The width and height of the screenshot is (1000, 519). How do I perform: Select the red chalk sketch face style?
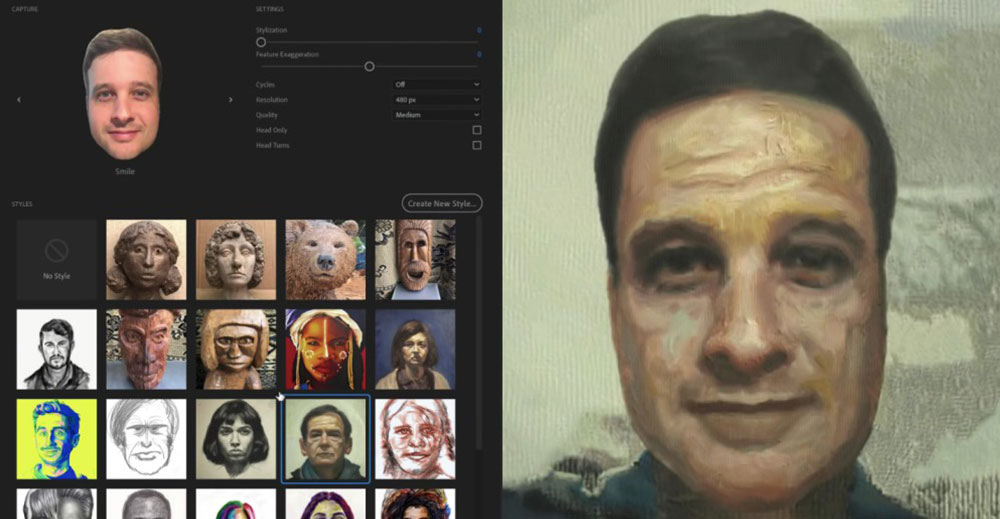[x=415, y=439]
